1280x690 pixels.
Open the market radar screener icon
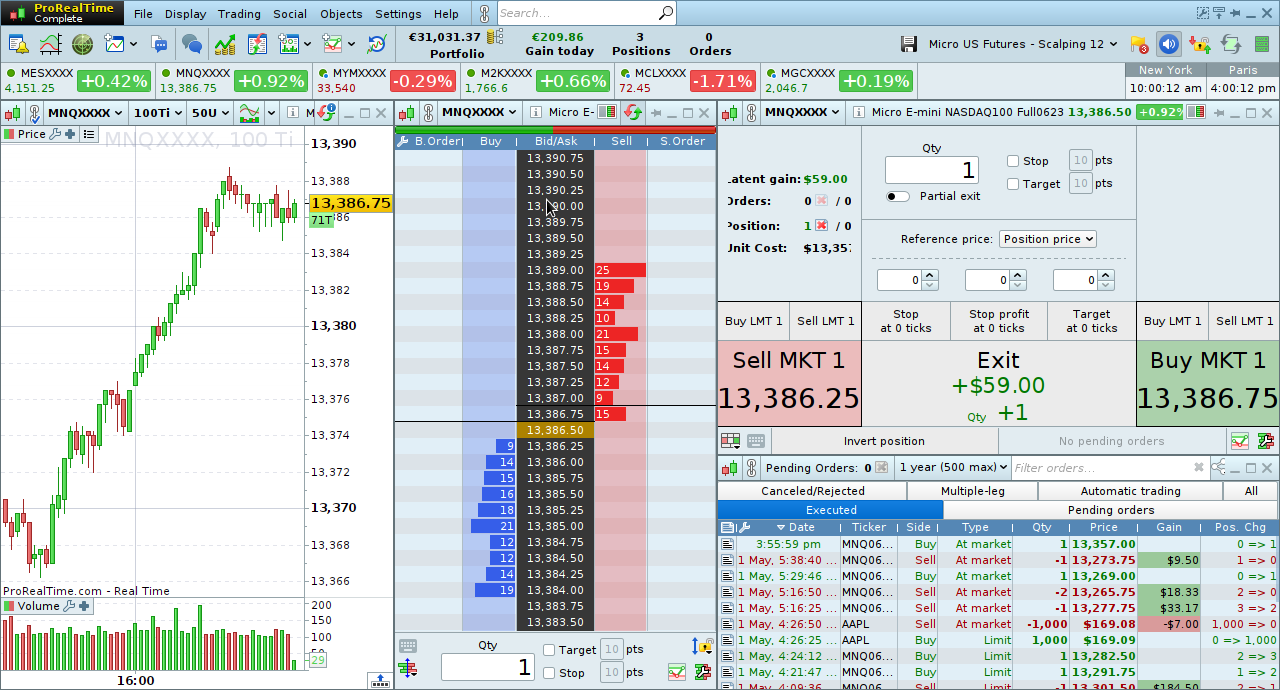tap(82, 44)
